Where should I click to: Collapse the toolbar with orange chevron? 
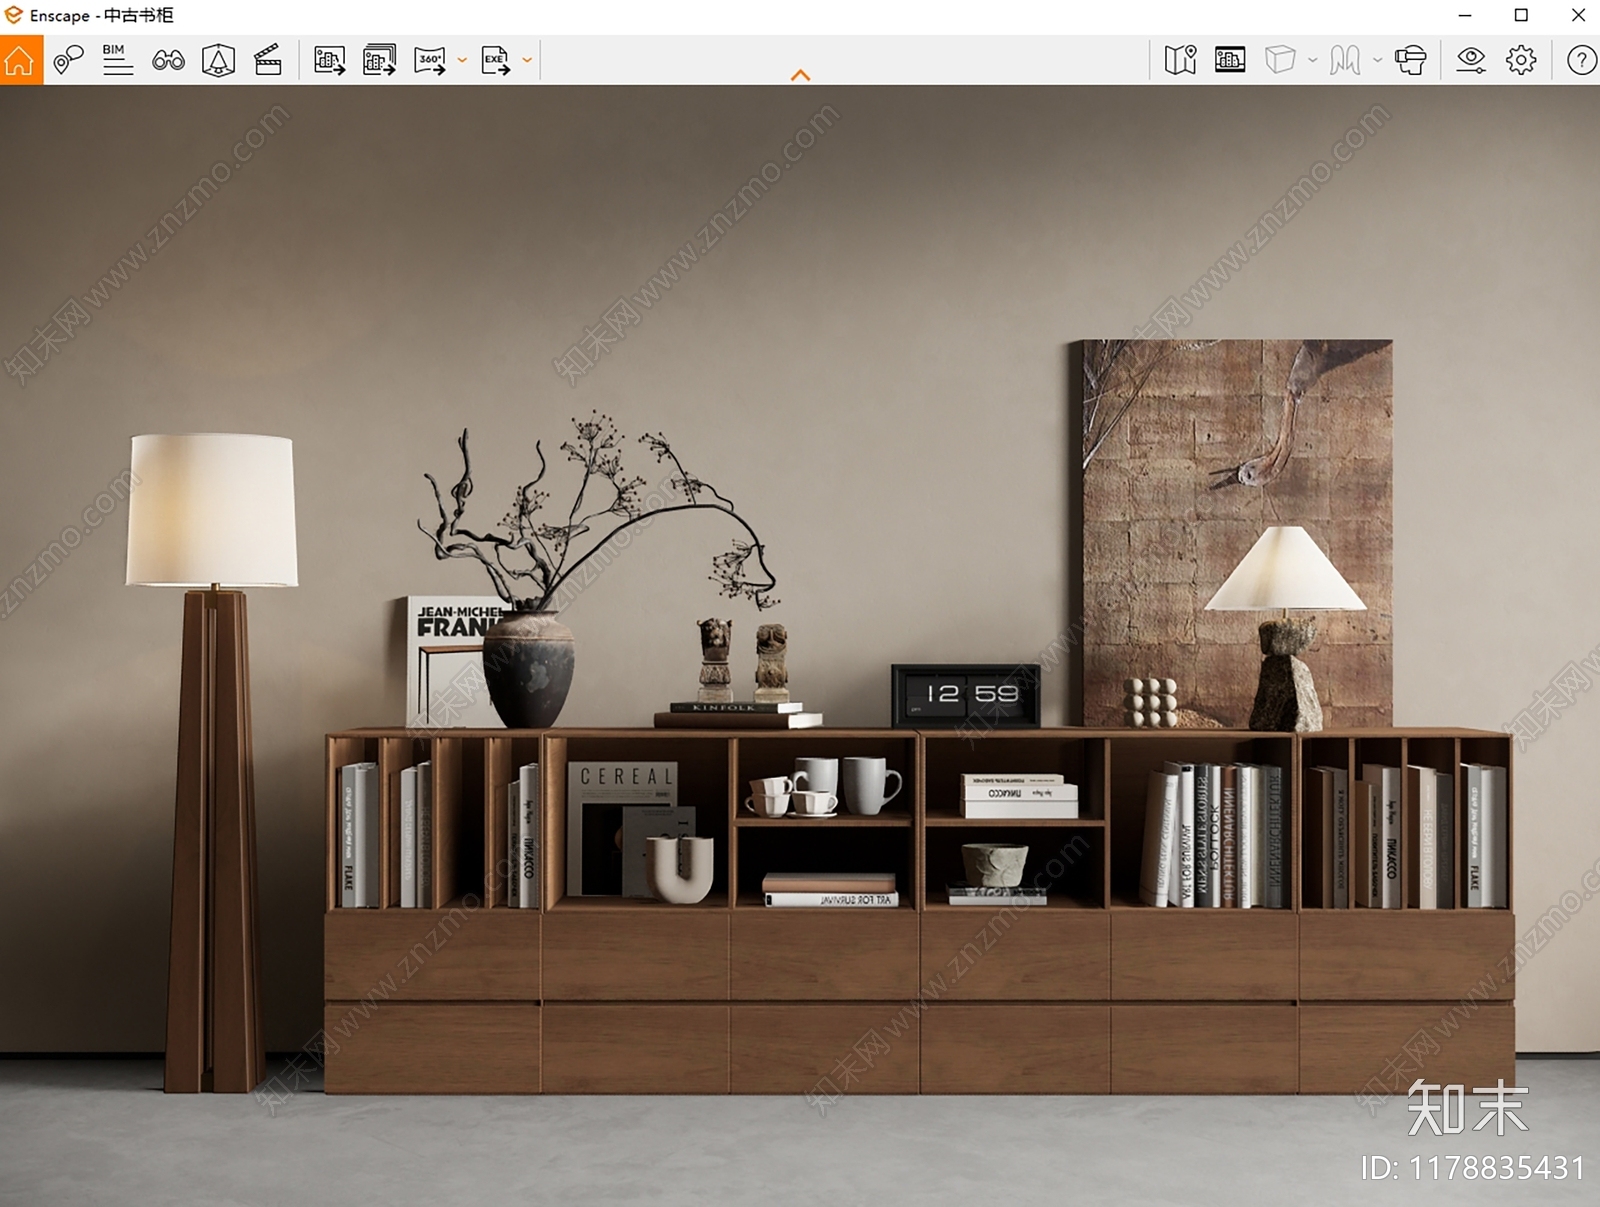coord(800,75)
